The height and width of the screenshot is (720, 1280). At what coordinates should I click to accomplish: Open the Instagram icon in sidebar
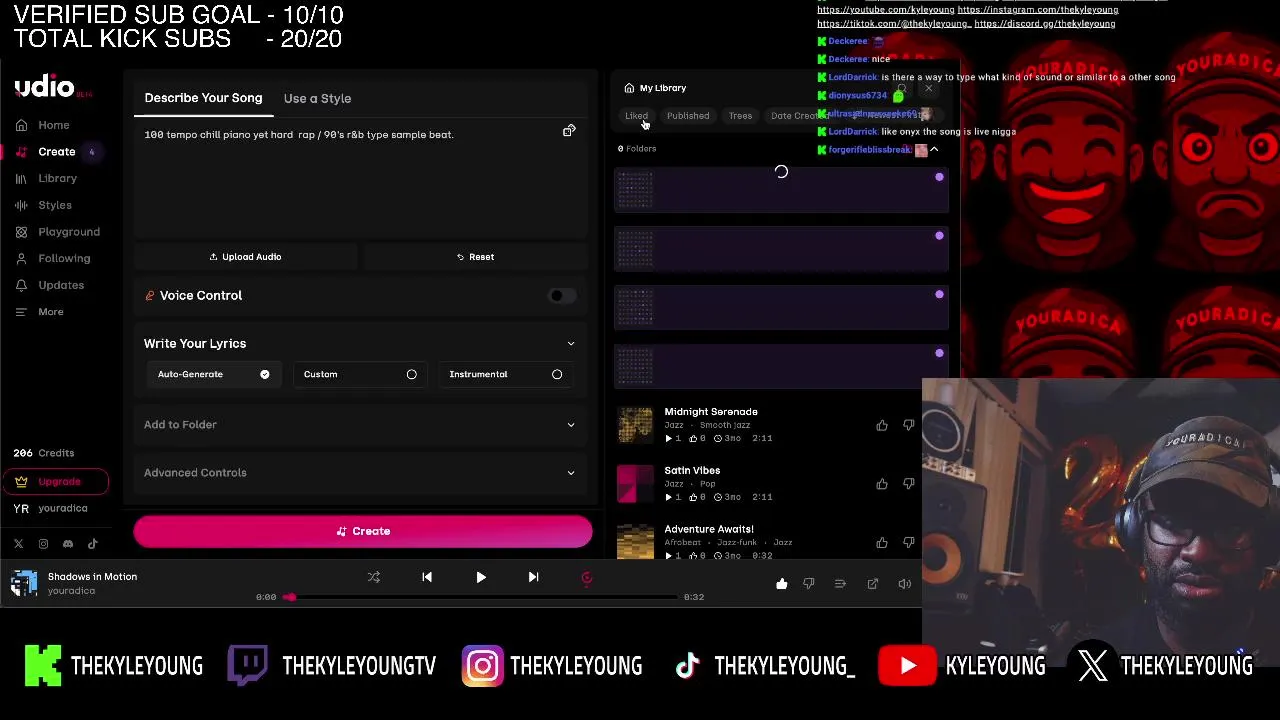43,544
